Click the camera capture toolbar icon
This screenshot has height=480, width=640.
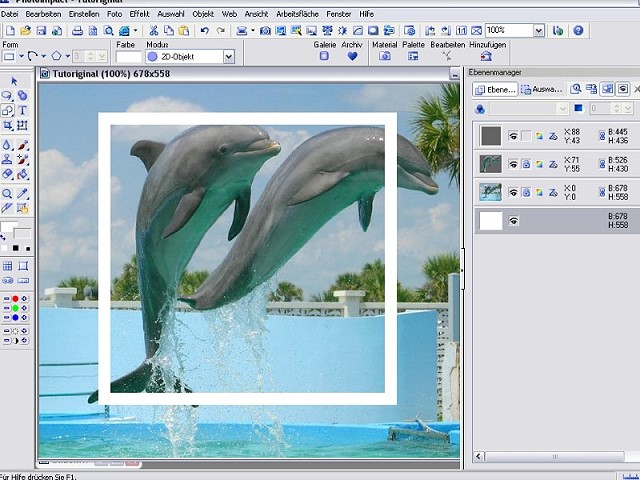click(x=265, y=31)
